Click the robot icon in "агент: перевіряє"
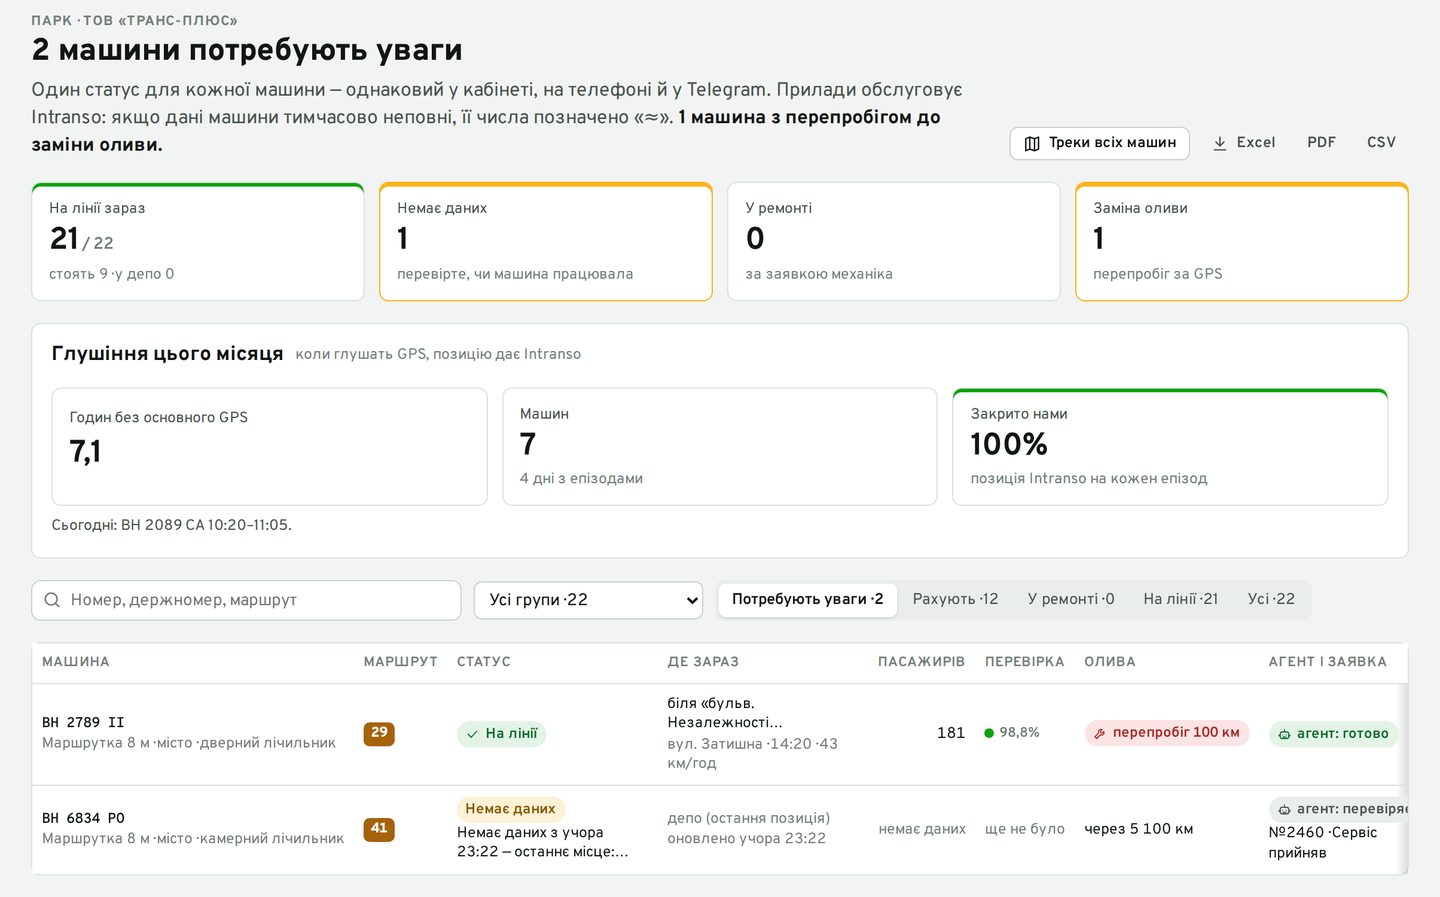 coord(1284,809)
